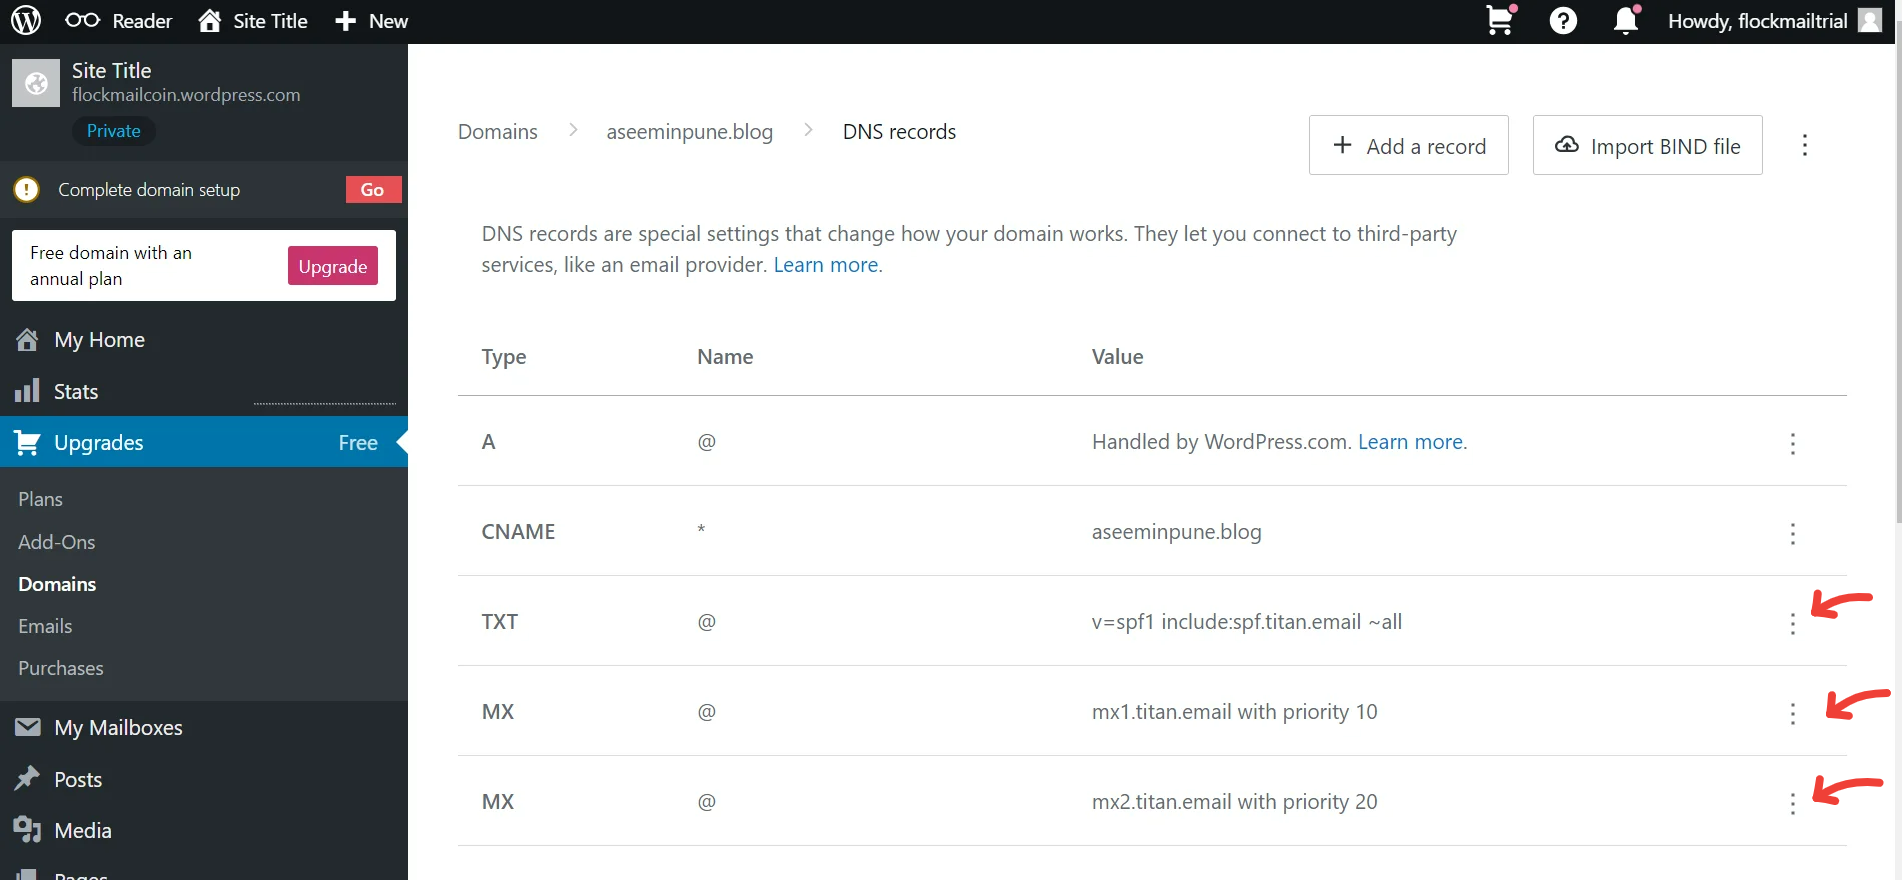1902x880 pixels.
Task: Open the Howdy, flockmailtrial account menu
Action: point(1775,21)
